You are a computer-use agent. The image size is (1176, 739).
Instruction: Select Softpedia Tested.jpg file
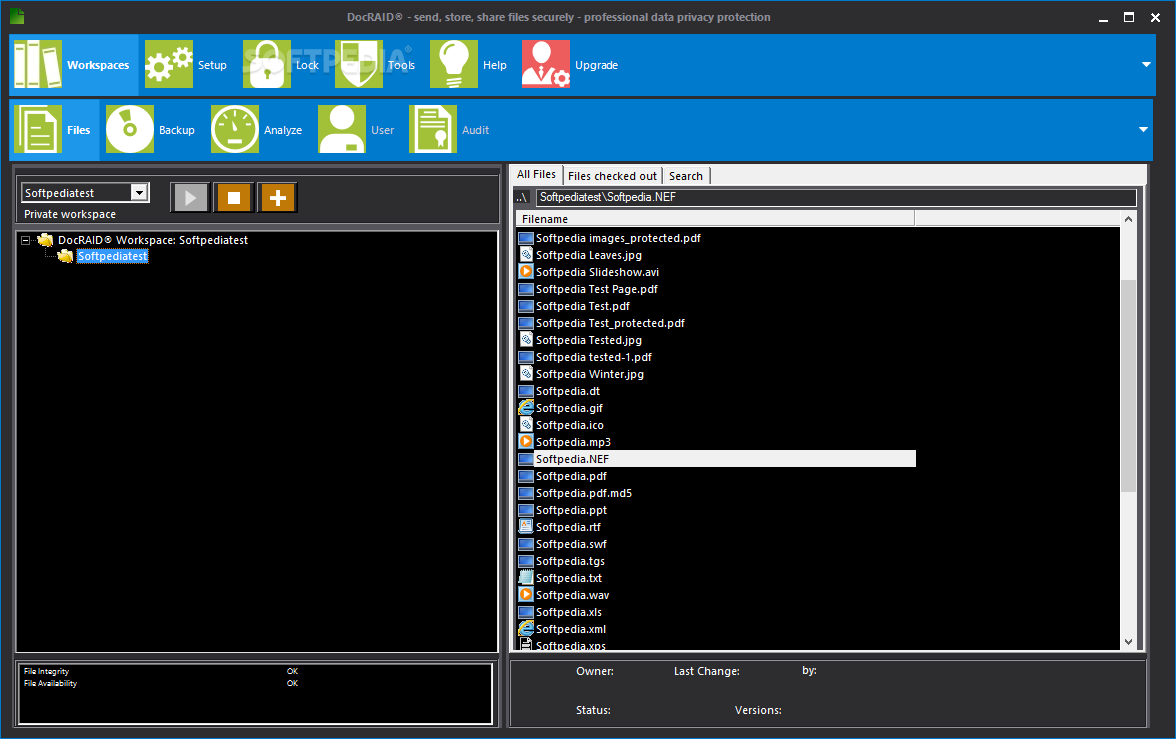(x=588, y=340)
